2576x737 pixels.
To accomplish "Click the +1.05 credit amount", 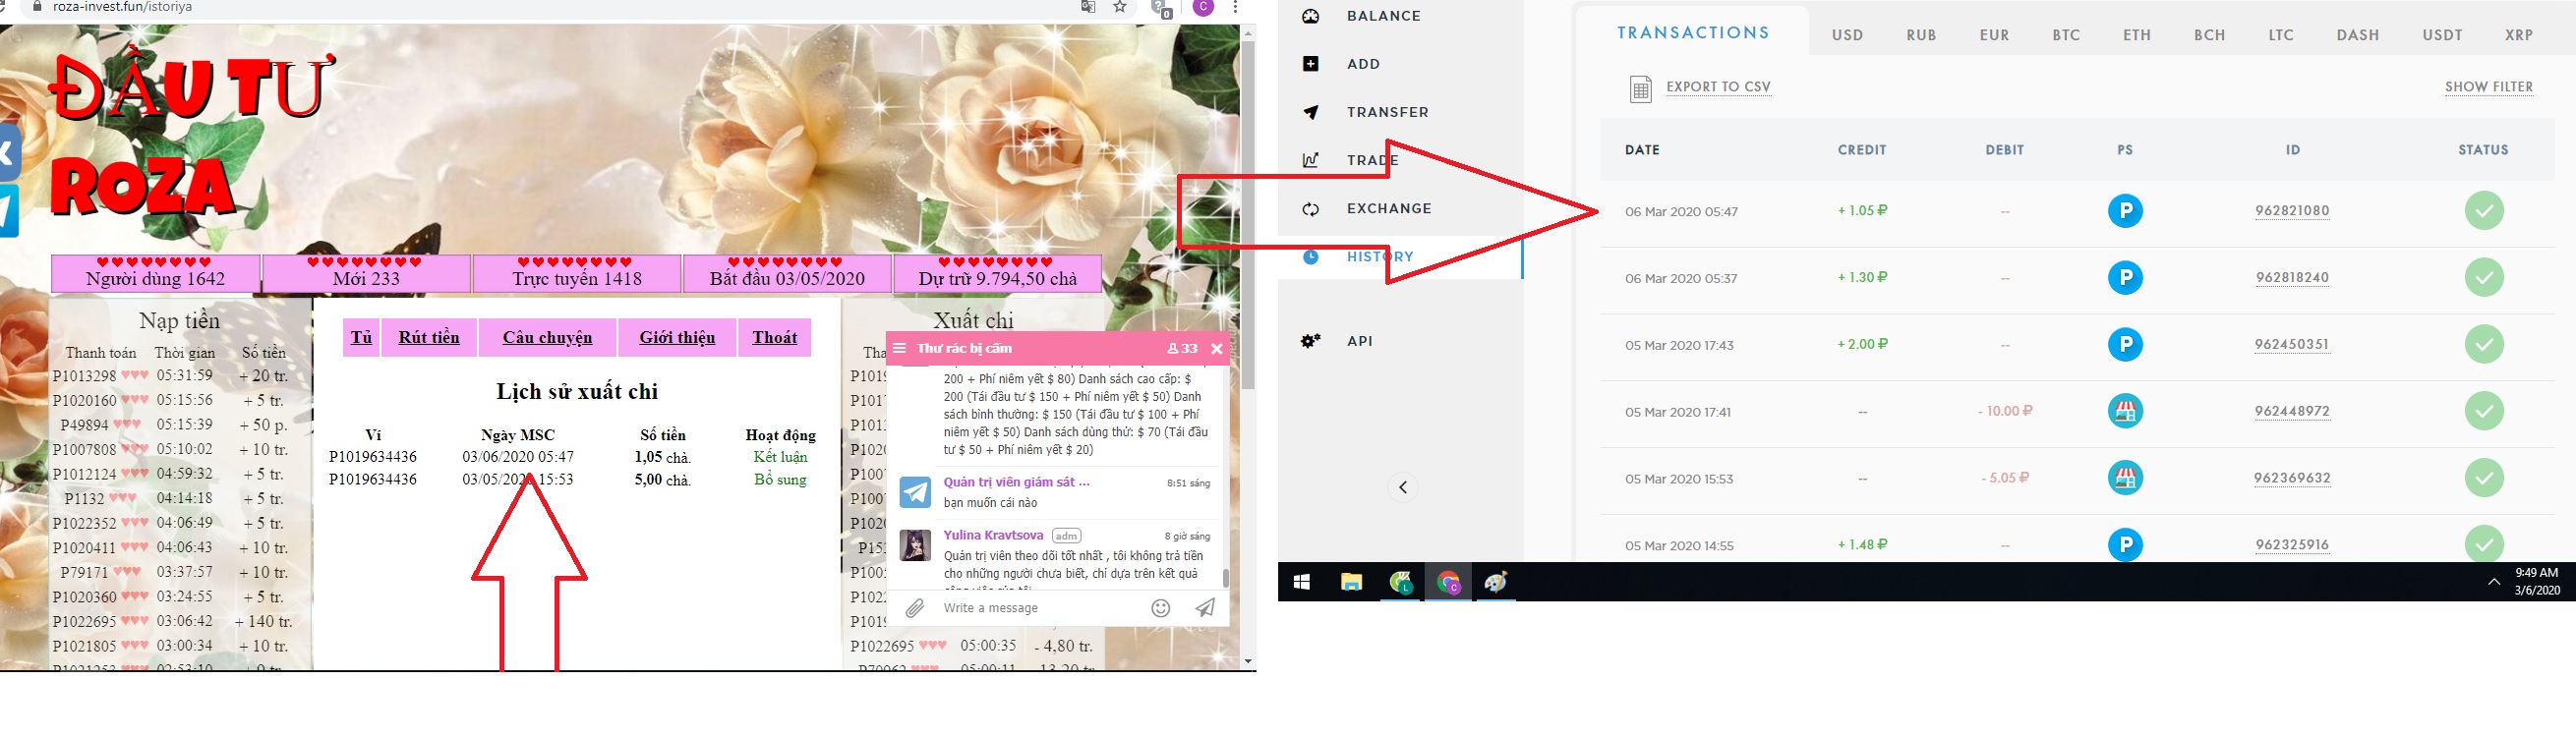I will [1862, 211].
